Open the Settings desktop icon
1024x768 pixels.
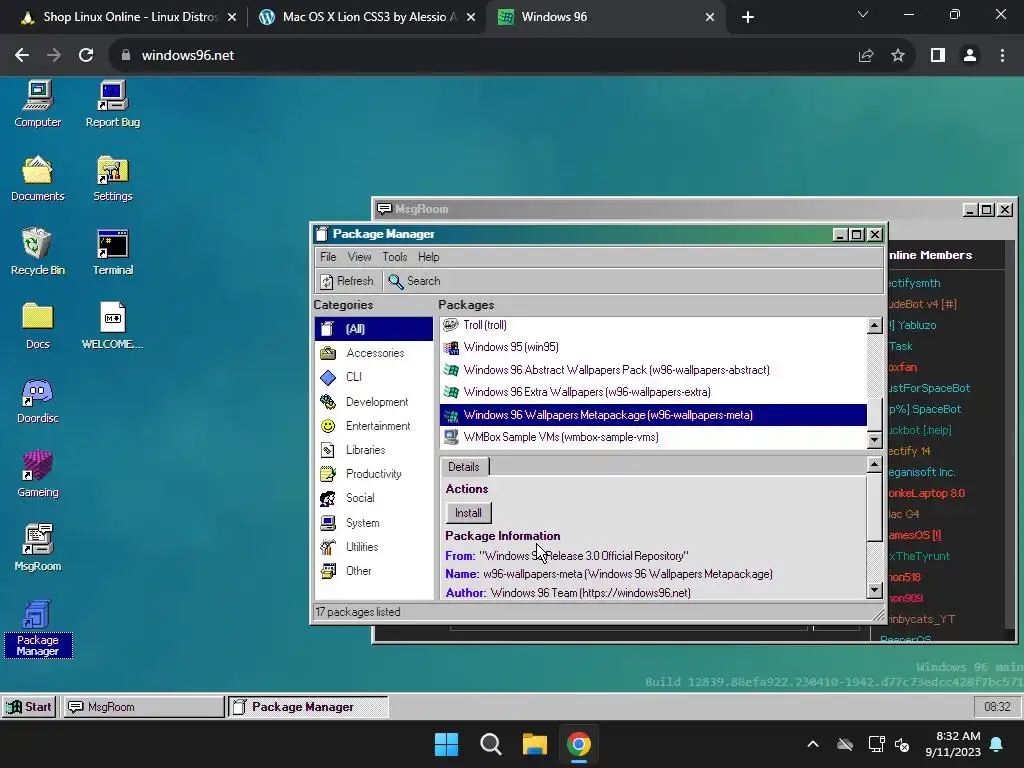tap(112, 178)
